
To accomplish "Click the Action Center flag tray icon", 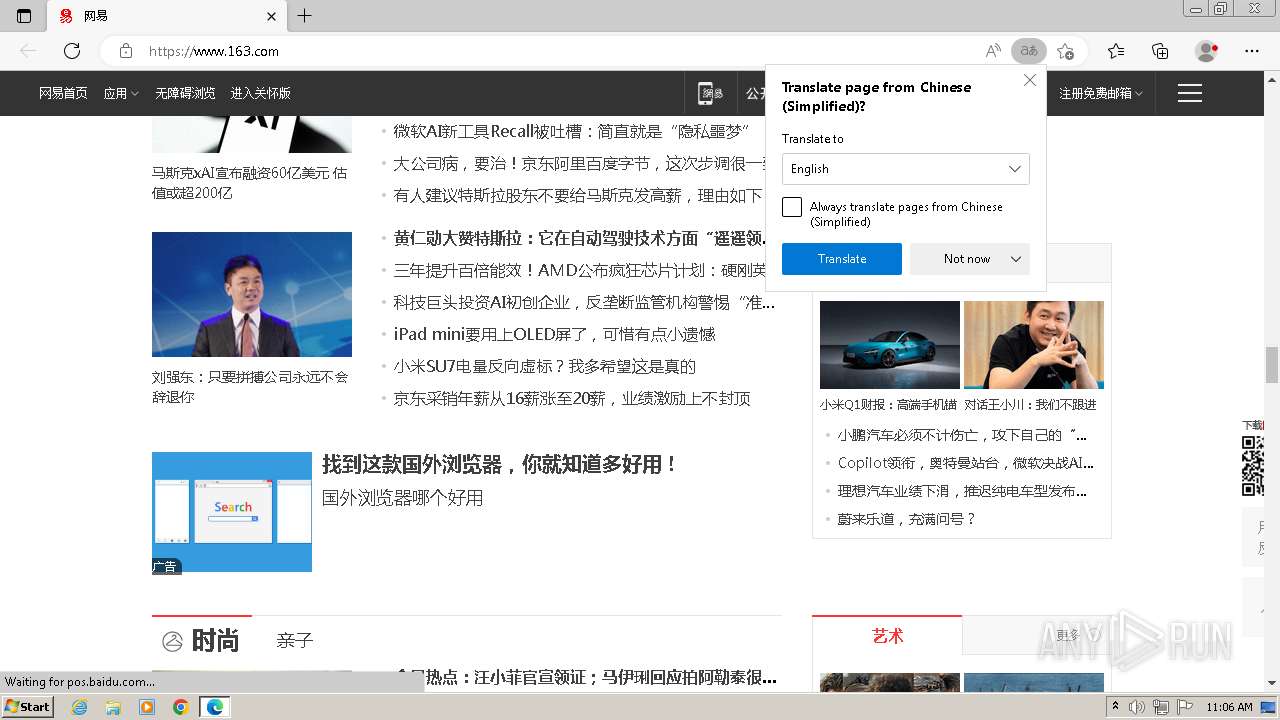I will [x=1186, y=707].
